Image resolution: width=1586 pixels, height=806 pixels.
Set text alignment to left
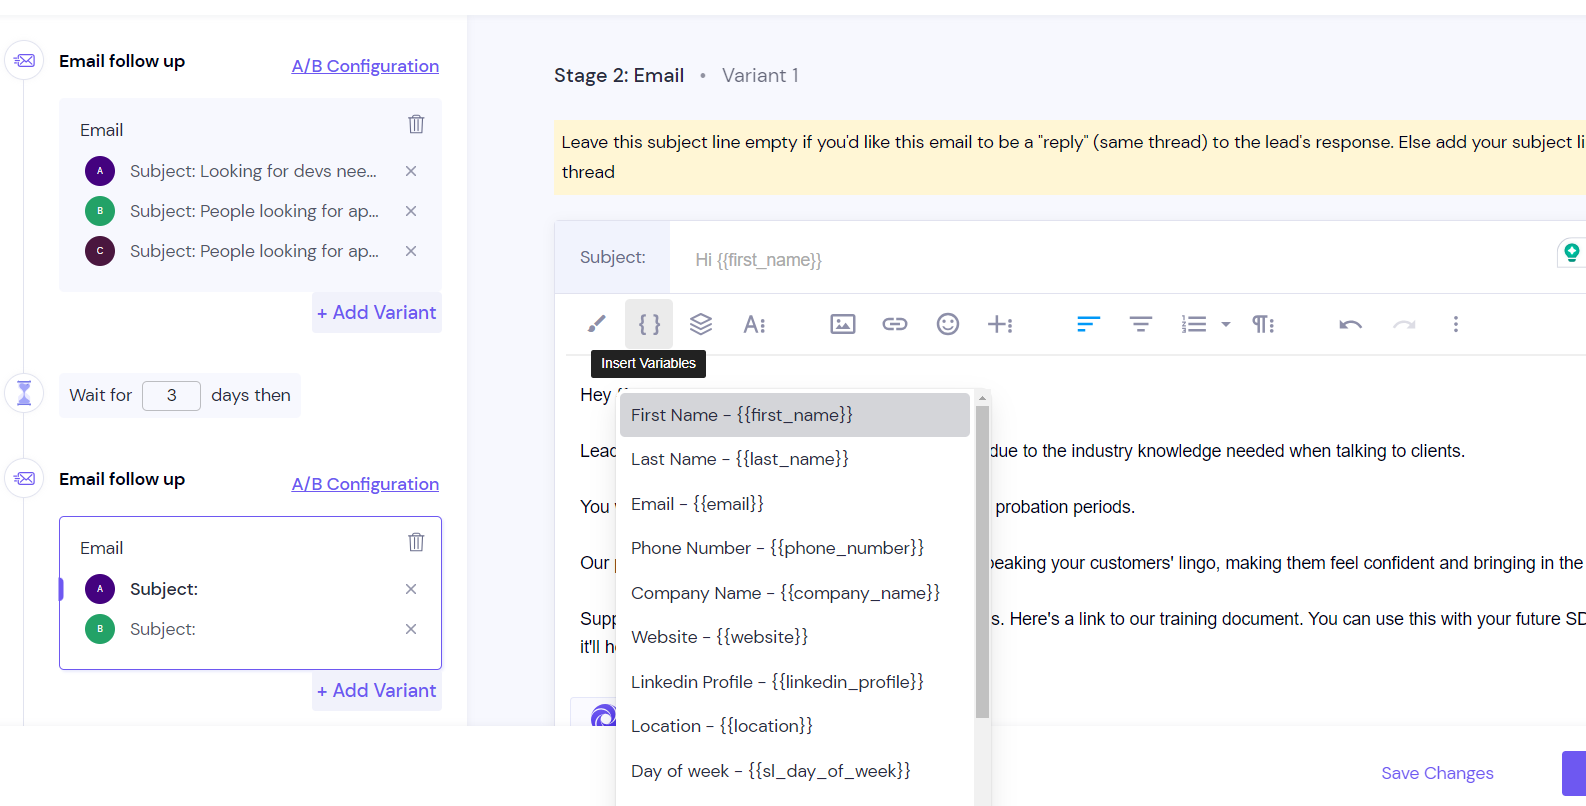click(1088, 324)
